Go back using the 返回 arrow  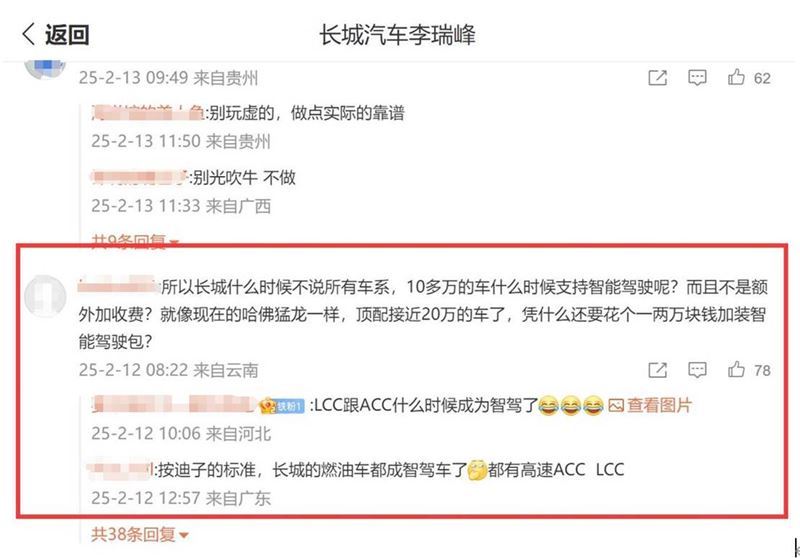pos(29,35)
